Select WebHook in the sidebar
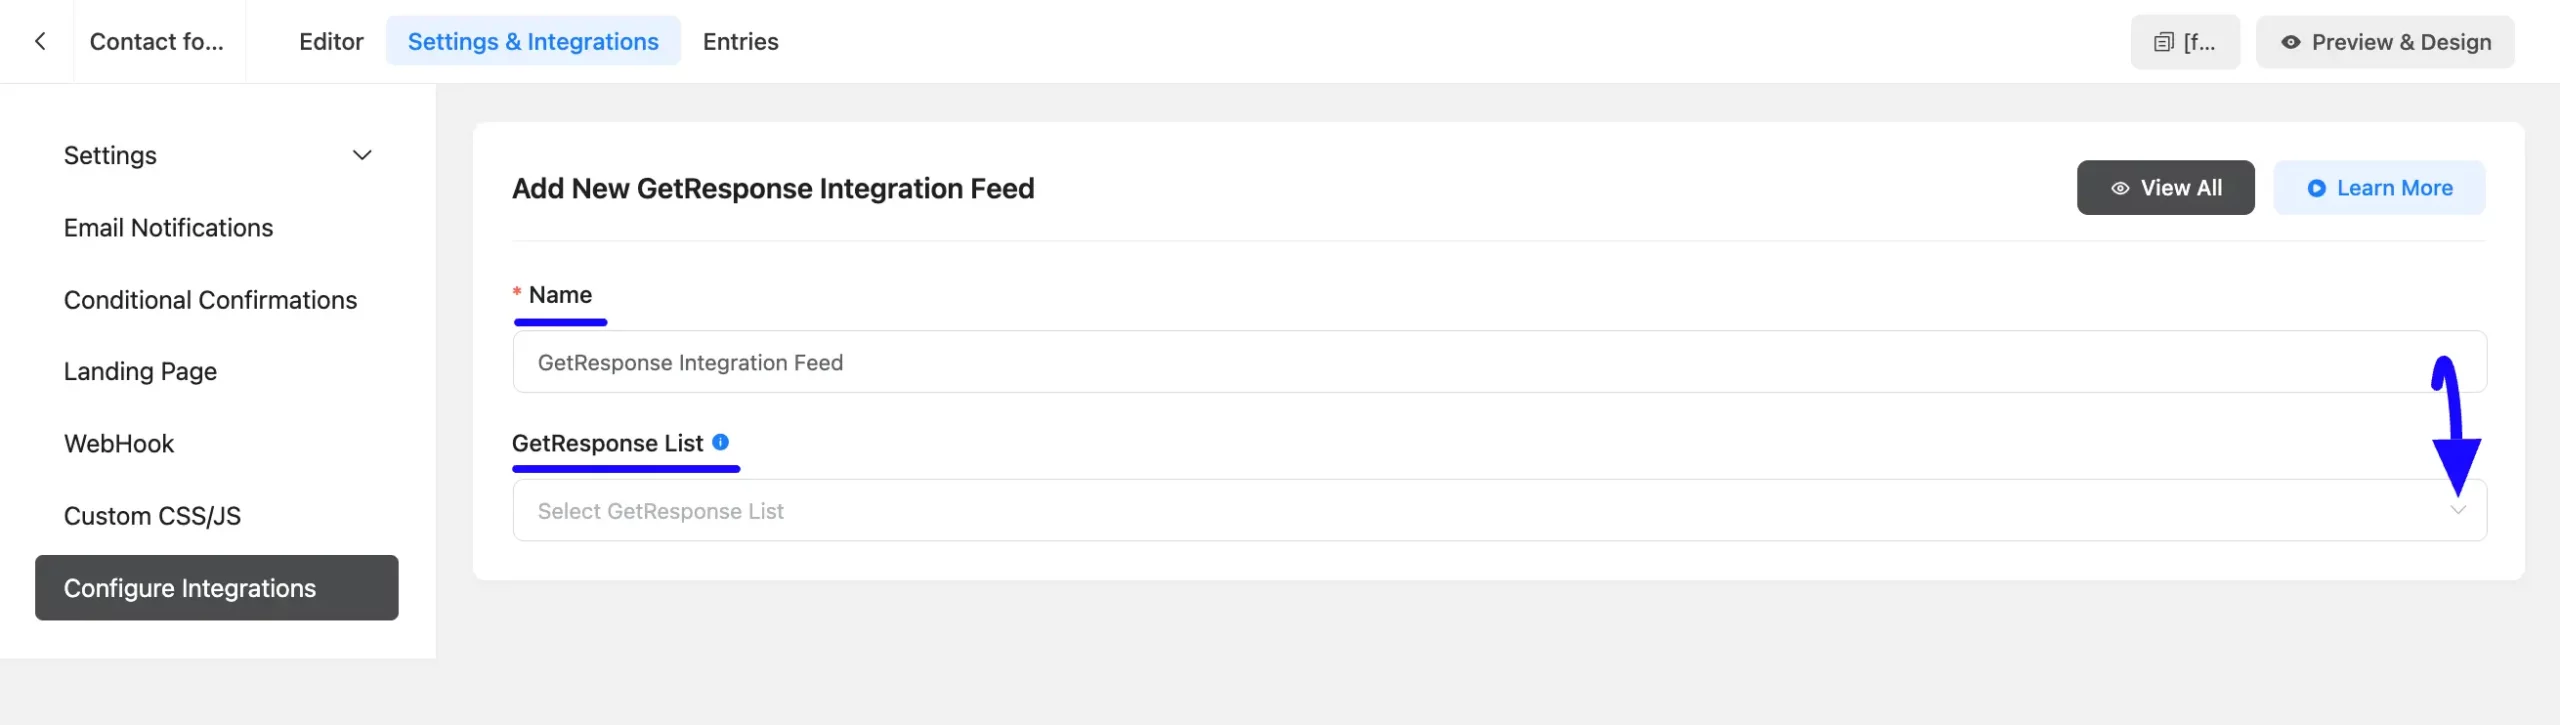The image size is (2560, 725). 119,443
